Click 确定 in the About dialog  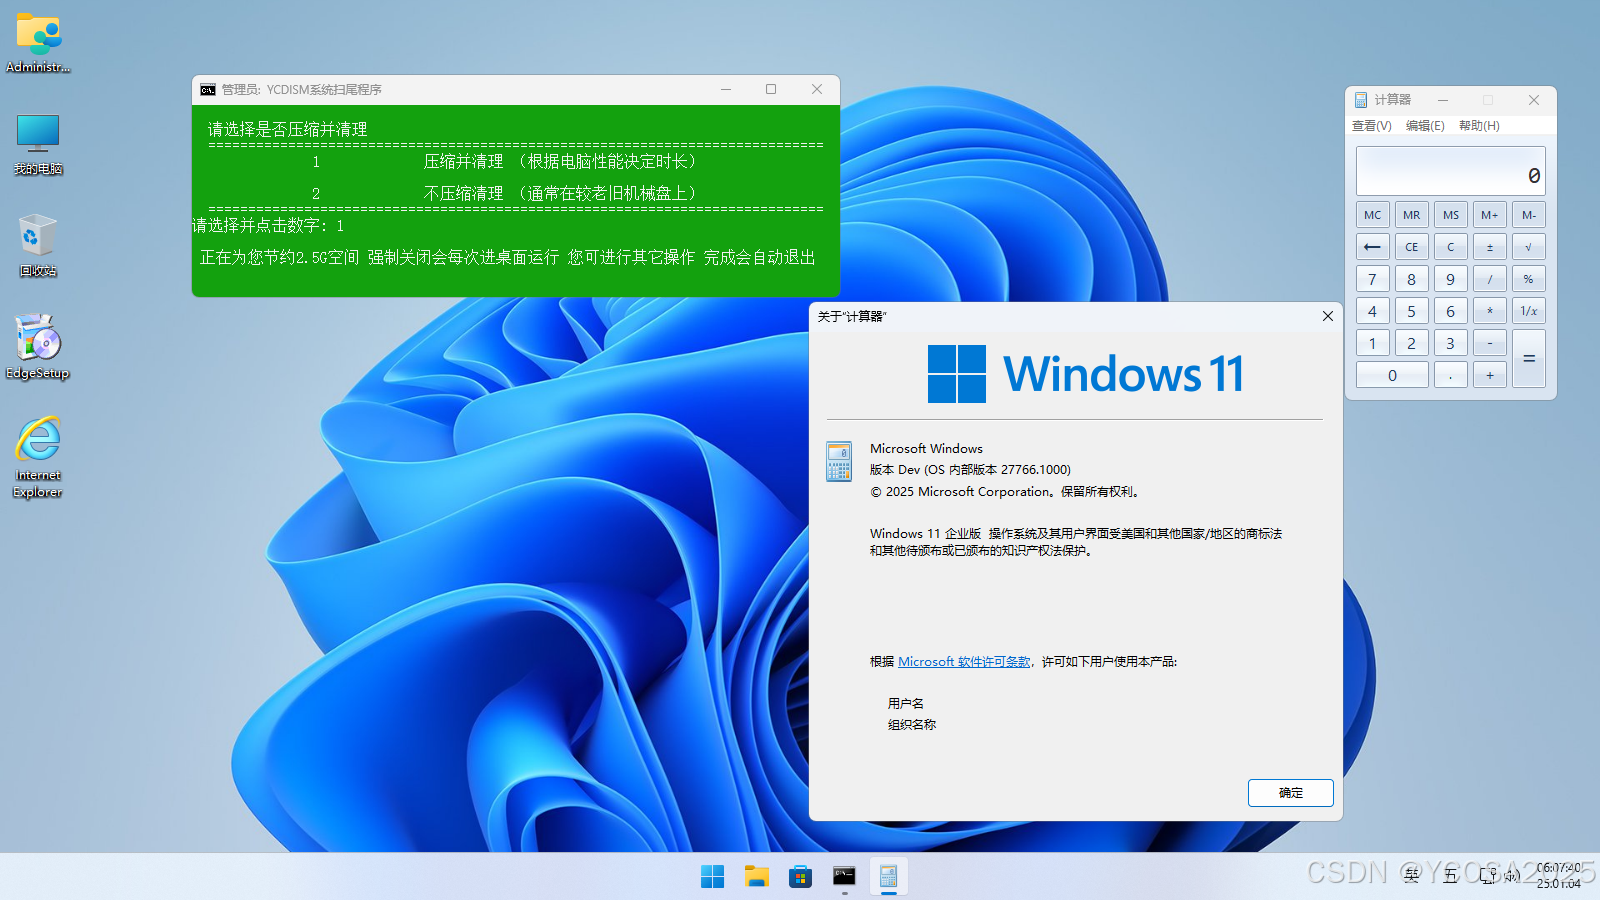point(1290,793)
